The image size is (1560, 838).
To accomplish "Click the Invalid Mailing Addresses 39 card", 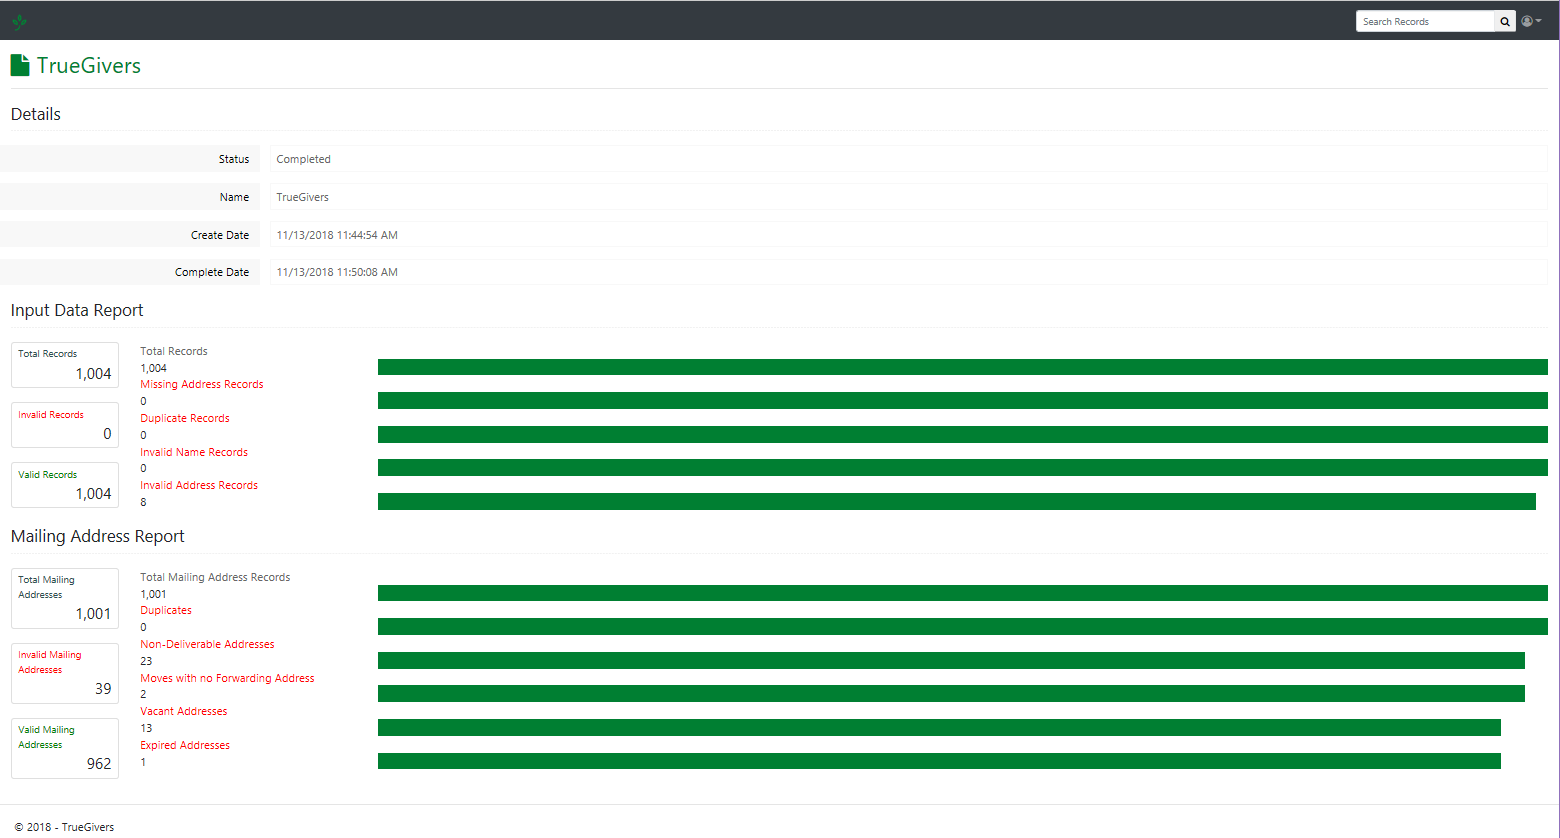I will 65,673.
